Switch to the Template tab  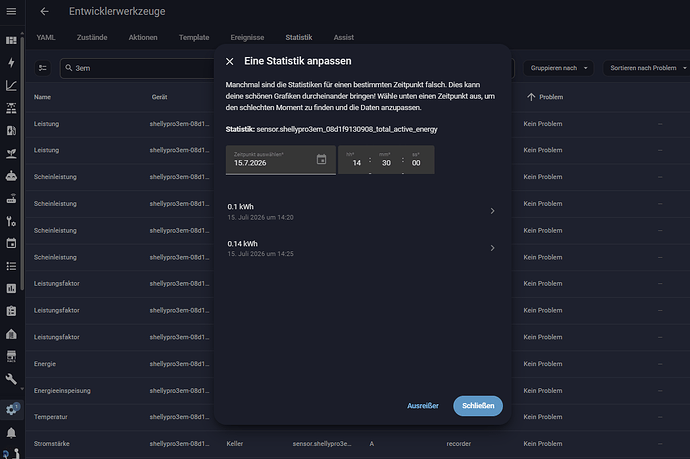coord(194,37)
